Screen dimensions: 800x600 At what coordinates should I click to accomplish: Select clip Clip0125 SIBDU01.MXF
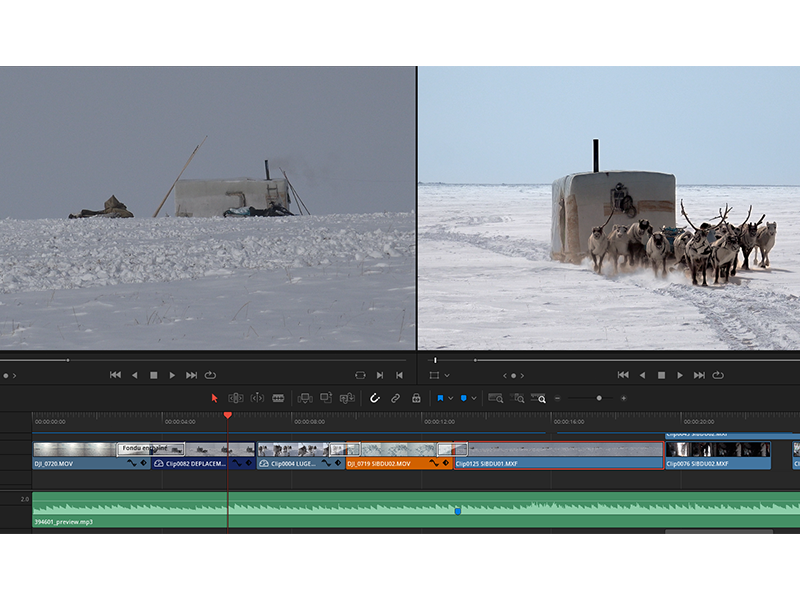pos(559,456)
